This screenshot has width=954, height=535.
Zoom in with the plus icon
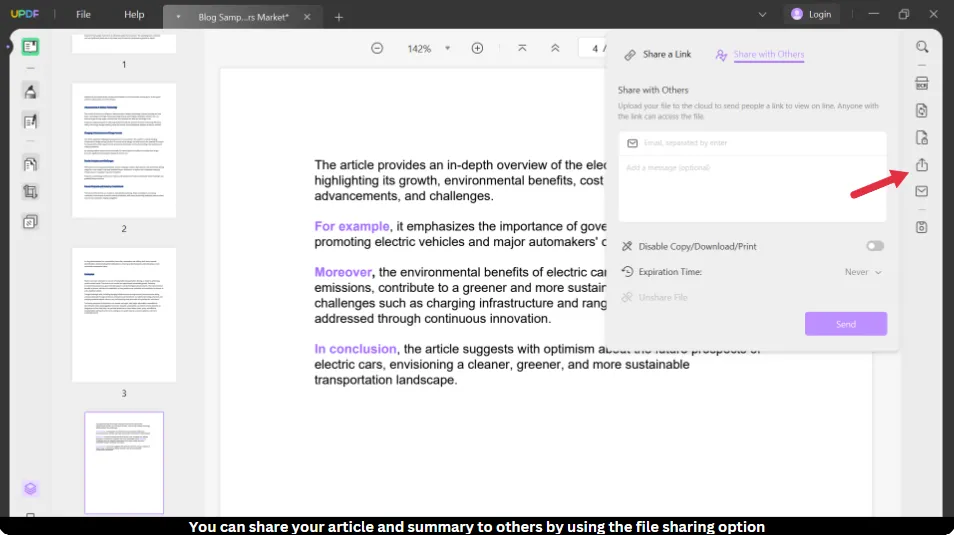tap(478, 48)
